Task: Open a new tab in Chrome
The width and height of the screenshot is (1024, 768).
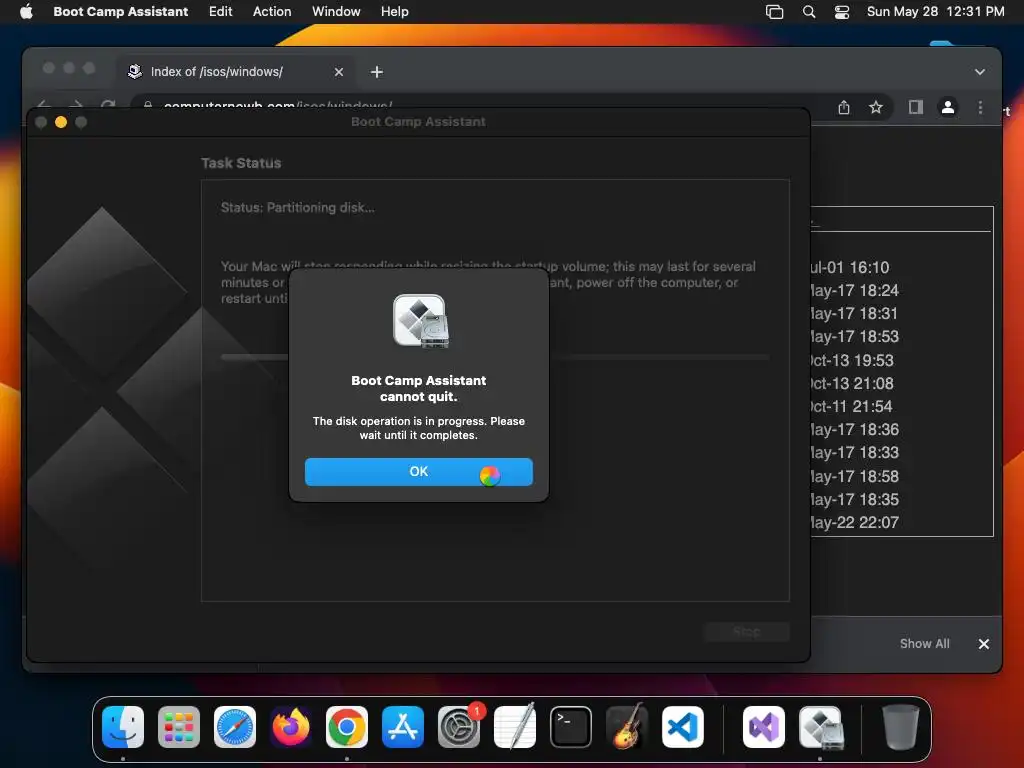Action: point(377,72)
